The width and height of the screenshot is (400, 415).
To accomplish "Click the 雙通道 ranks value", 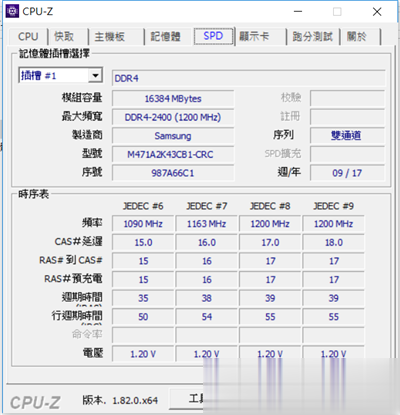I will pos(347,136).
